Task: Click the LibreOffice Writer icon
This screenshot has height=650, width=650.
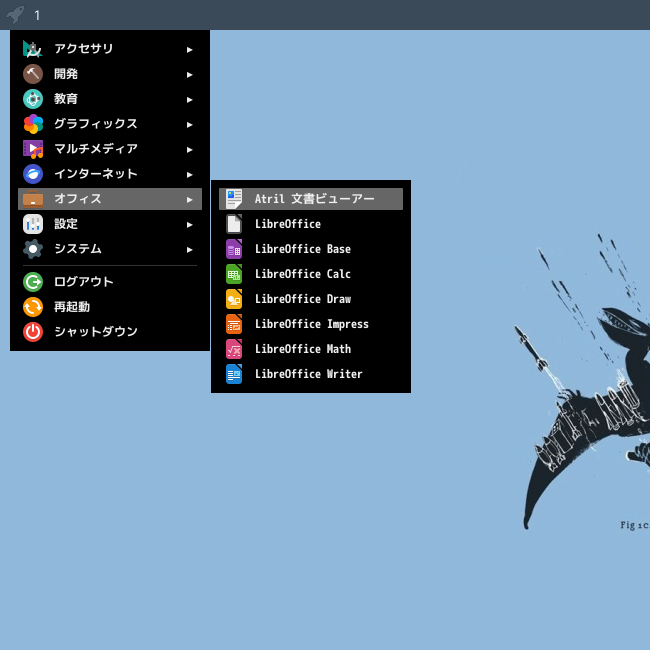Action: tap(234, 374)
